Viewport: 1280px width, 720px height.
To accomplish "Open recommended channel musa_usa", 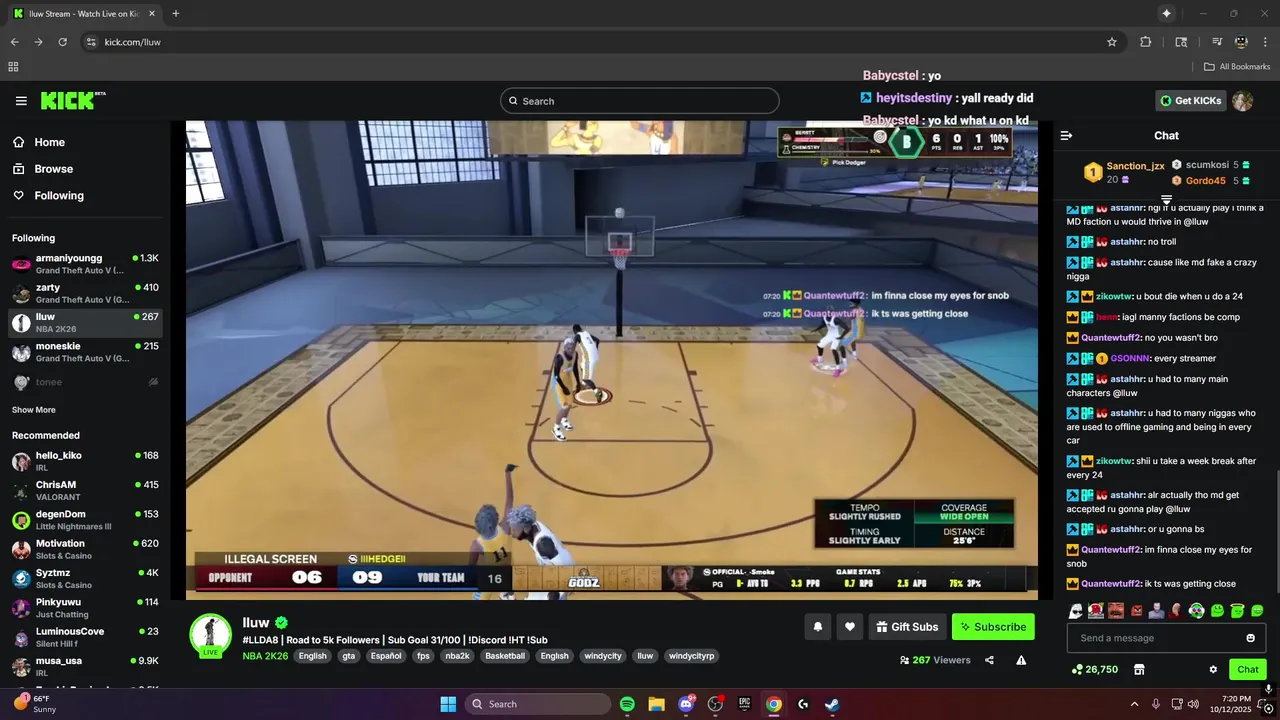I will coord(85,666).
